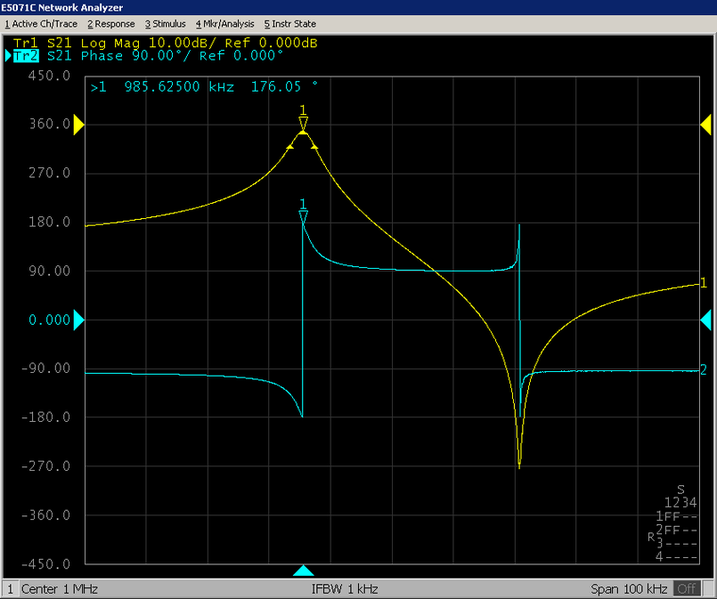Click the cyan marker 1 on the phase trace
Viewport: 717px width, 599px height.
coord(303,215)
